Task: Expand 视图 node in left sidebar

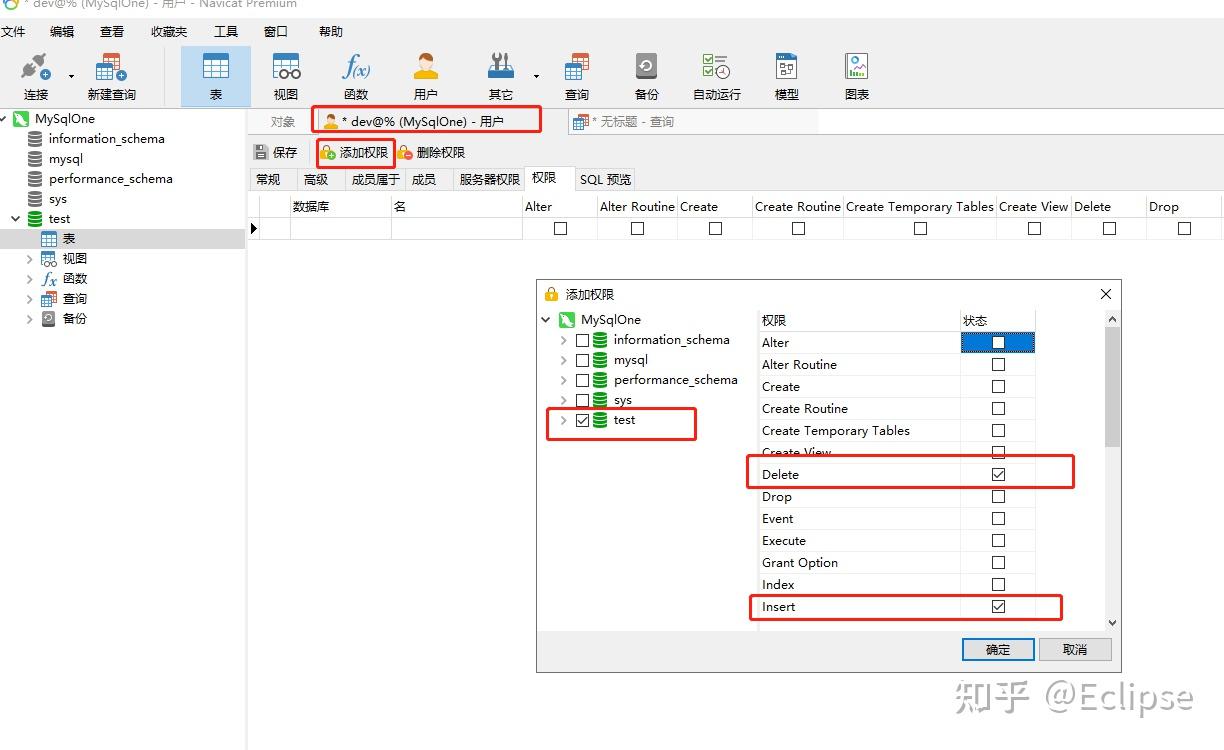Action: [30, 259]
